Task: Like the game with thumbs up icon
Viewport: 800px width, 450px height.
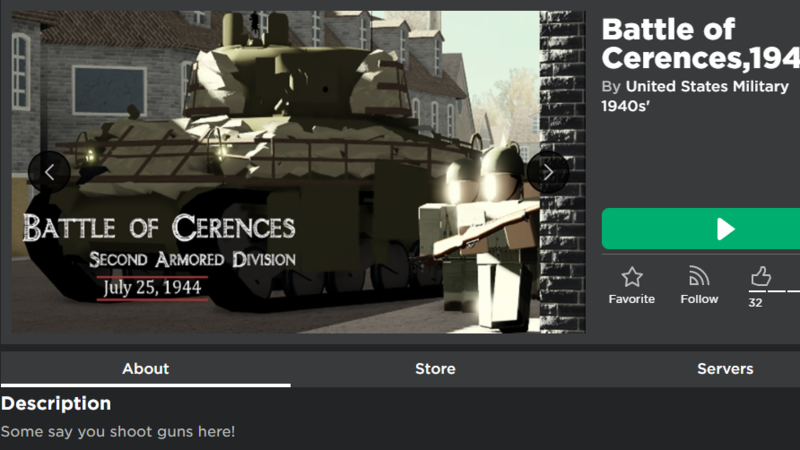Action: (x=761, y=276)
